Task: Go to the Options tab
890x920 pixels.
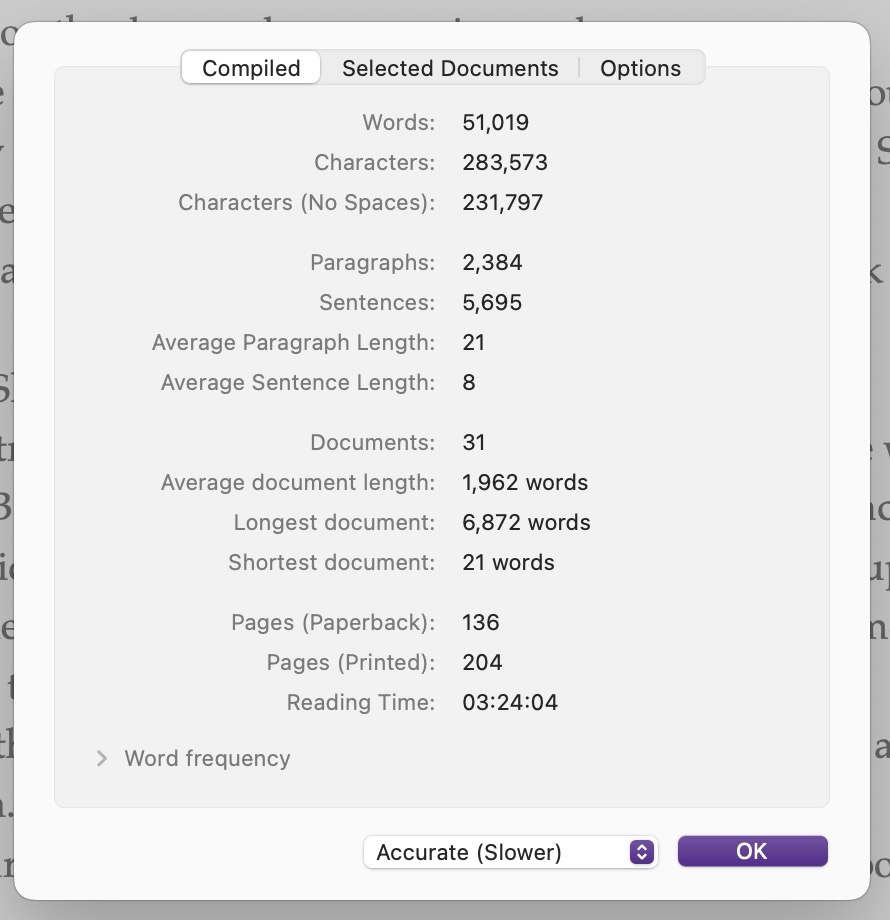Action: click(x=640, y=68)
